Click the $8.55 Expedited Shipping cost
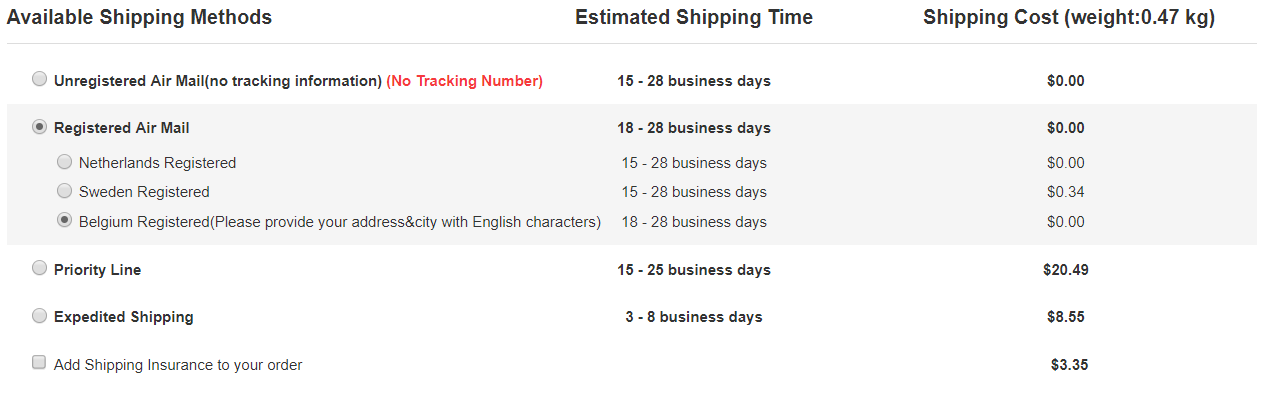Image resolution: width=1282 pixels, height=396 pixels. click(x=1066, y=317)
